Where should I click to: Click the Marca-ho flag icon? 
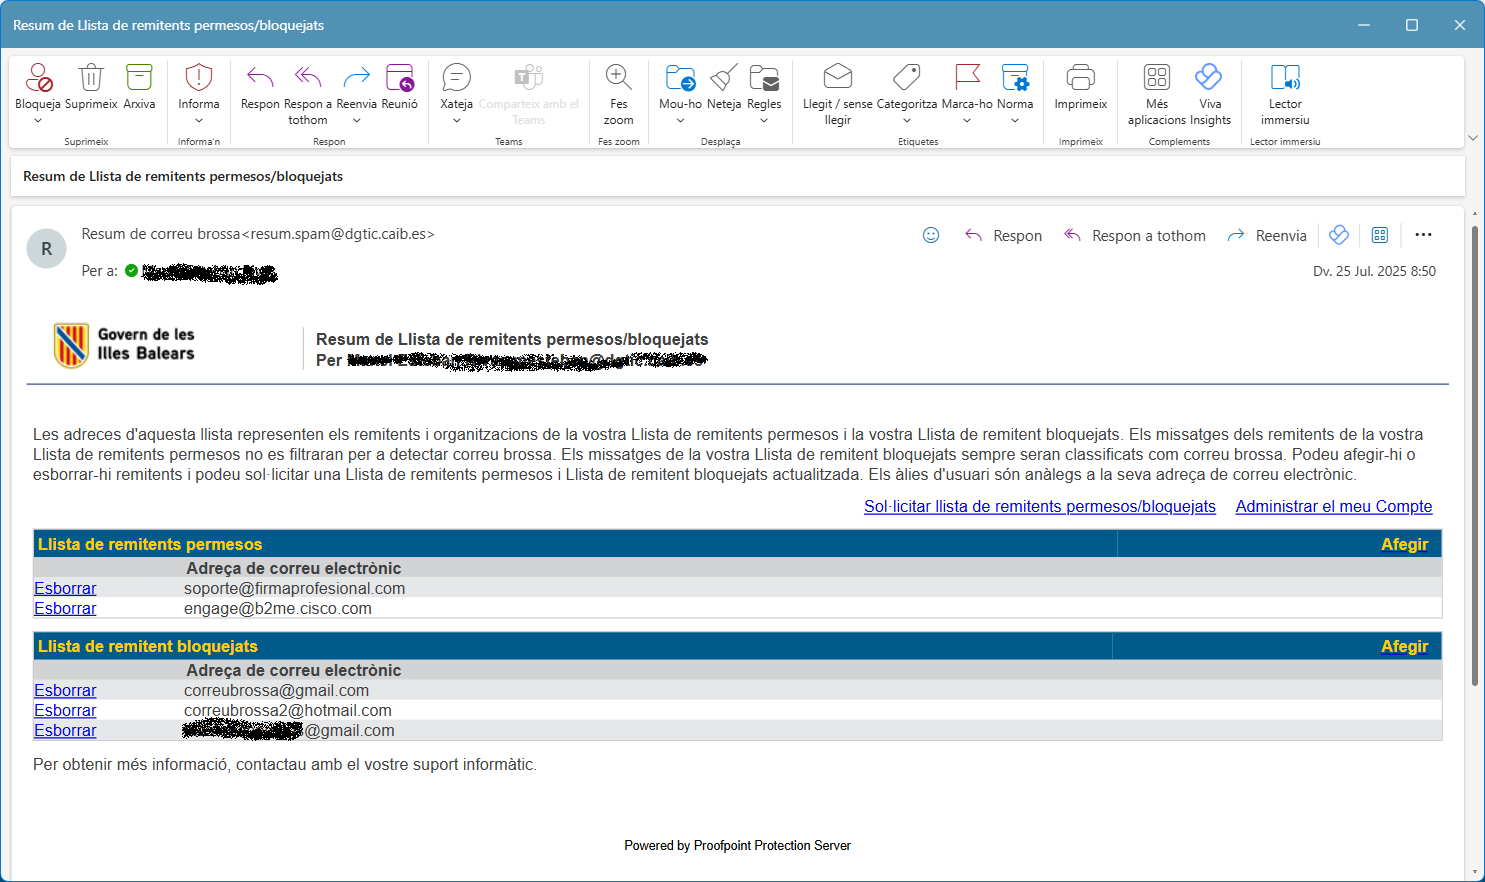click(x=967, y=77)
